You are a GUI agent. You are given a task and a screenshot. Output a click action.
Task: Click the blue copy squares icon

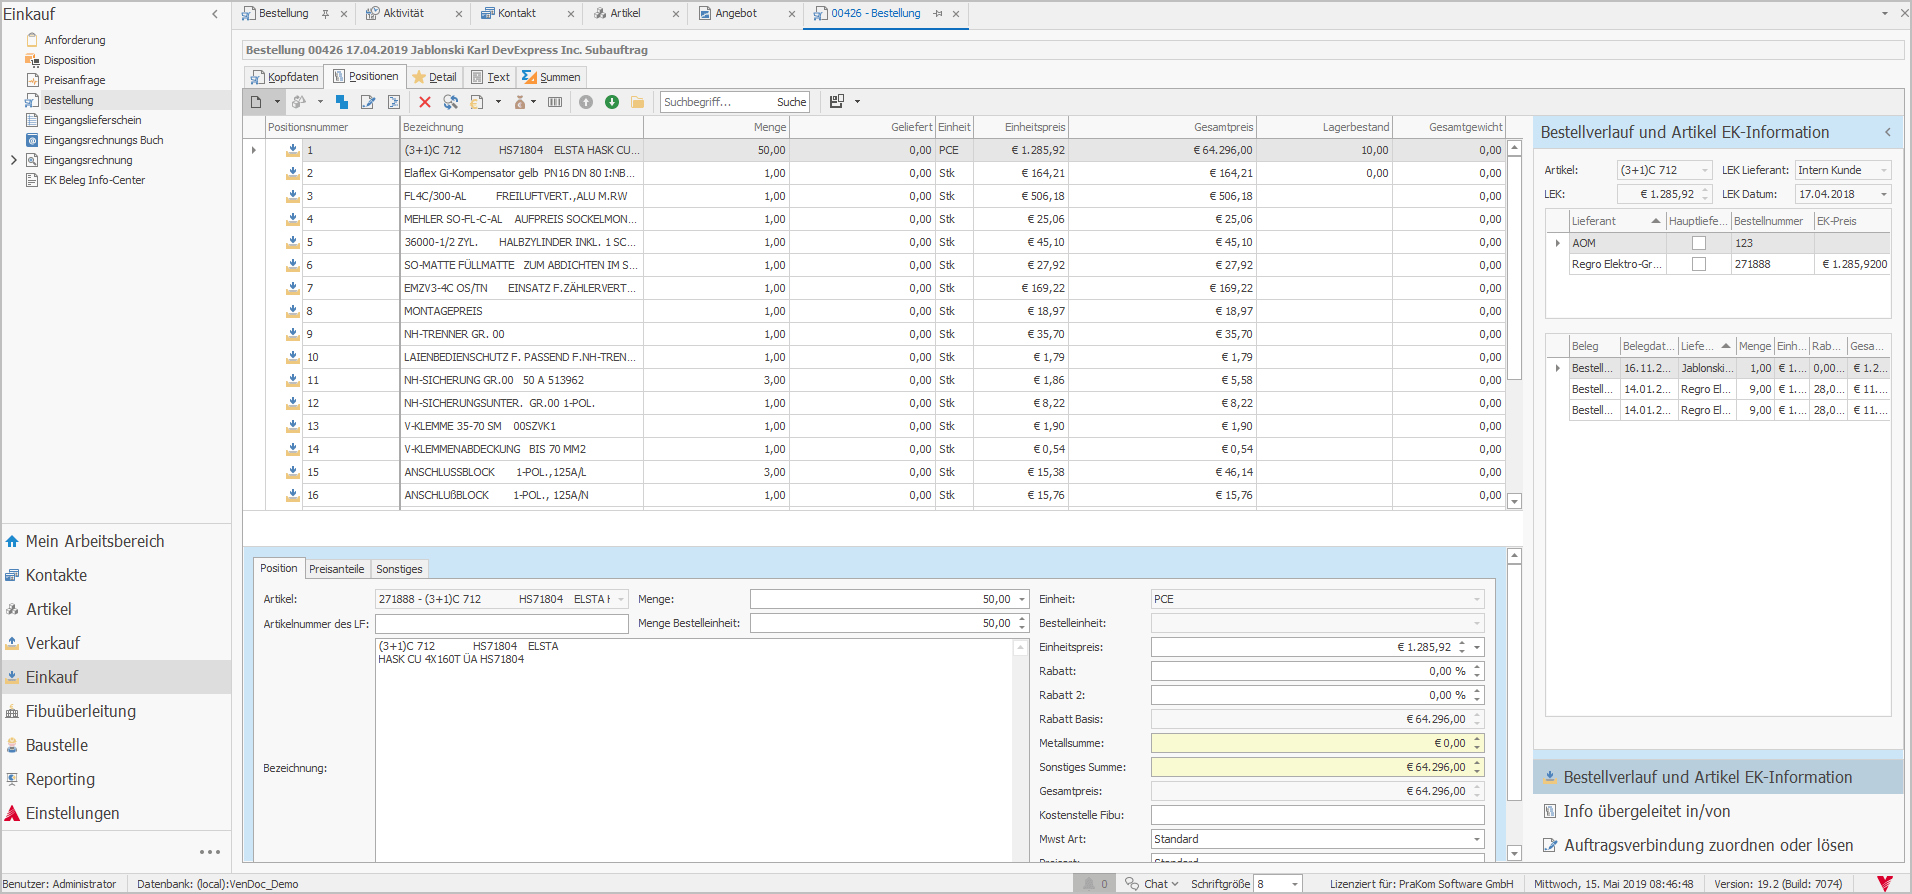click(342, 102)
